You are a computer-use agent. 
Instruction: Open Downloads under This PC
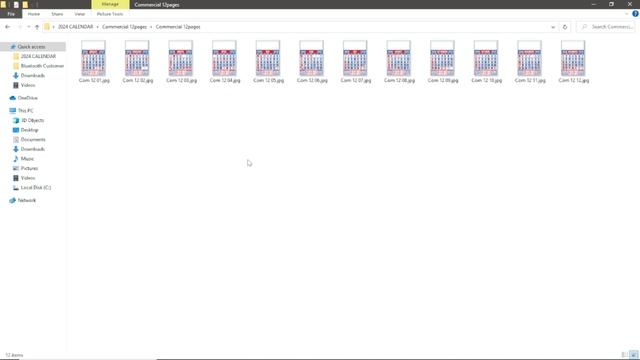tap(33, 149)
